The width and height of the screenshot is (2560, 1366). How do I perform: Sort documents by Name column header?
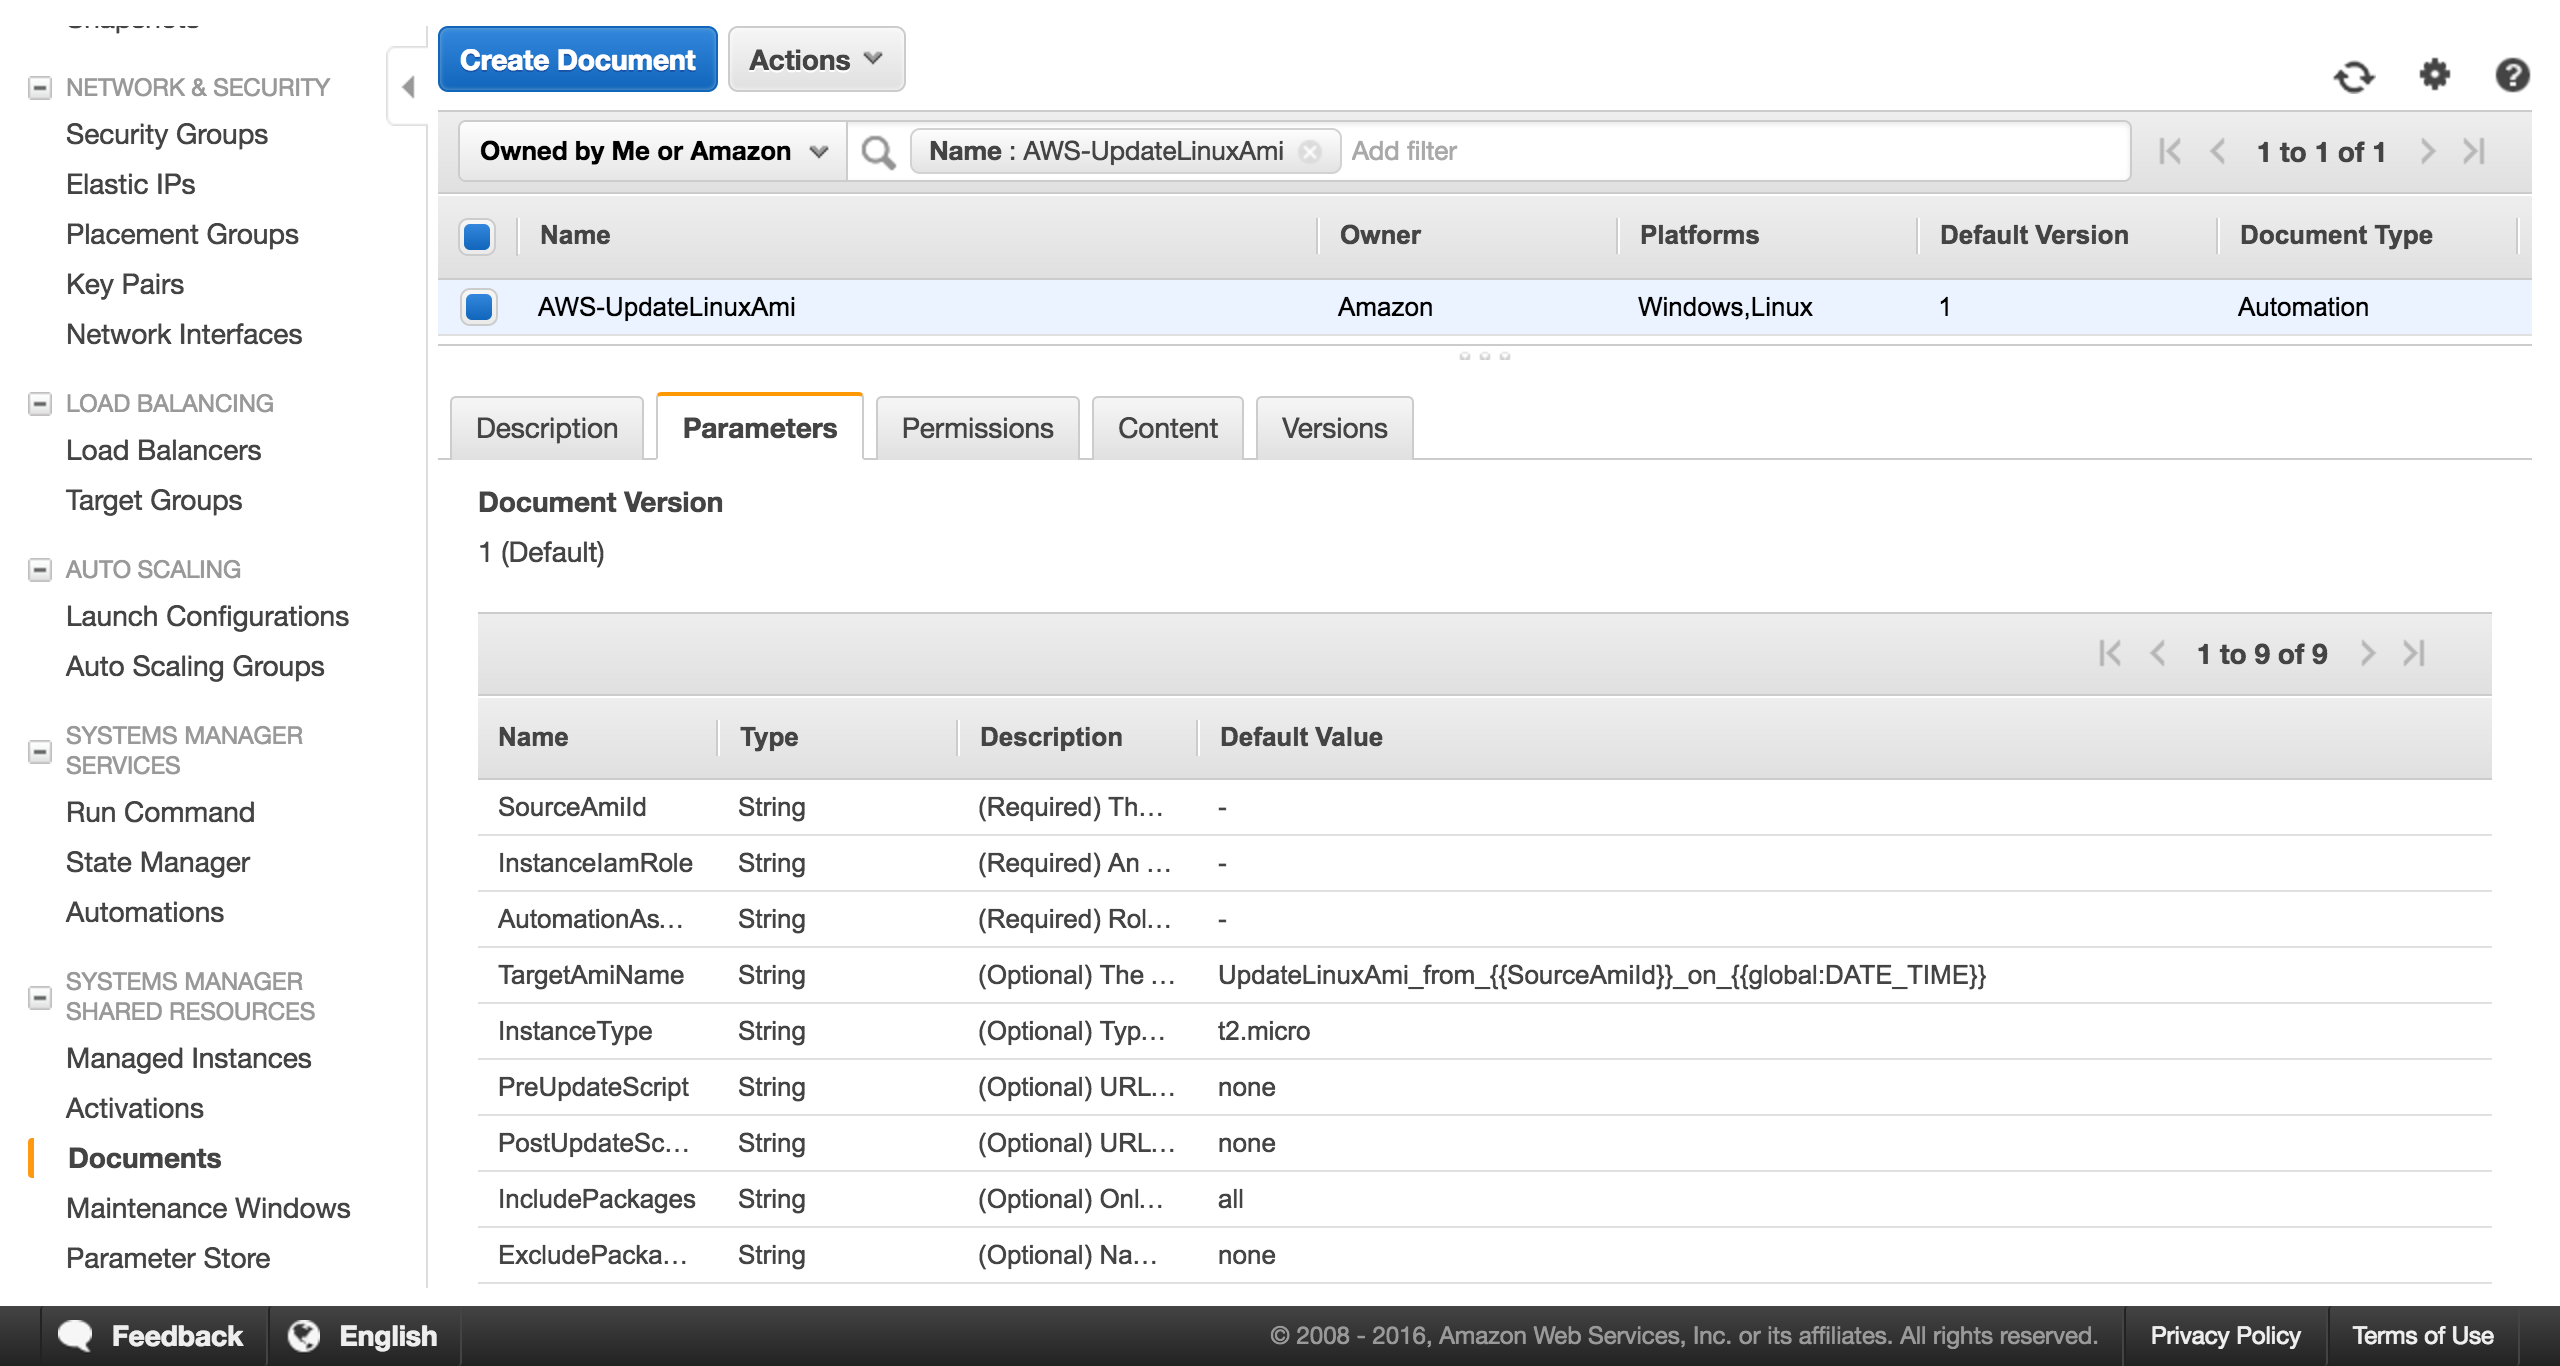(575, 236)
